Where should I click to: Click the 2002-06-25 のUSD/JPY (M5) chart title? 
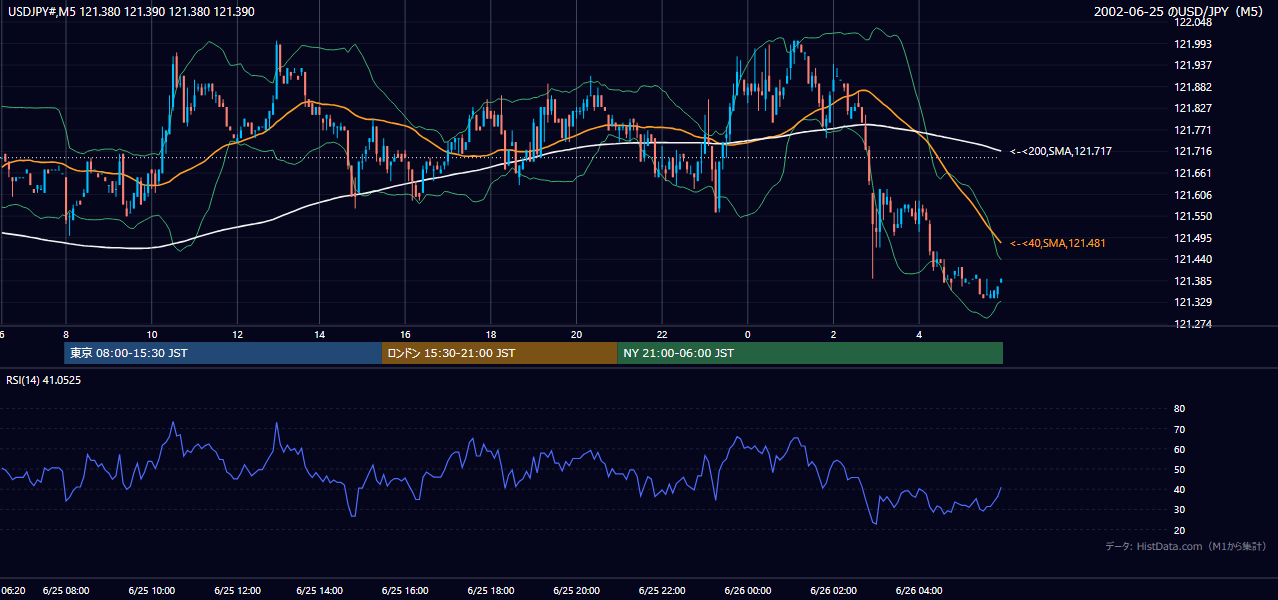(x=1180, y=11)
